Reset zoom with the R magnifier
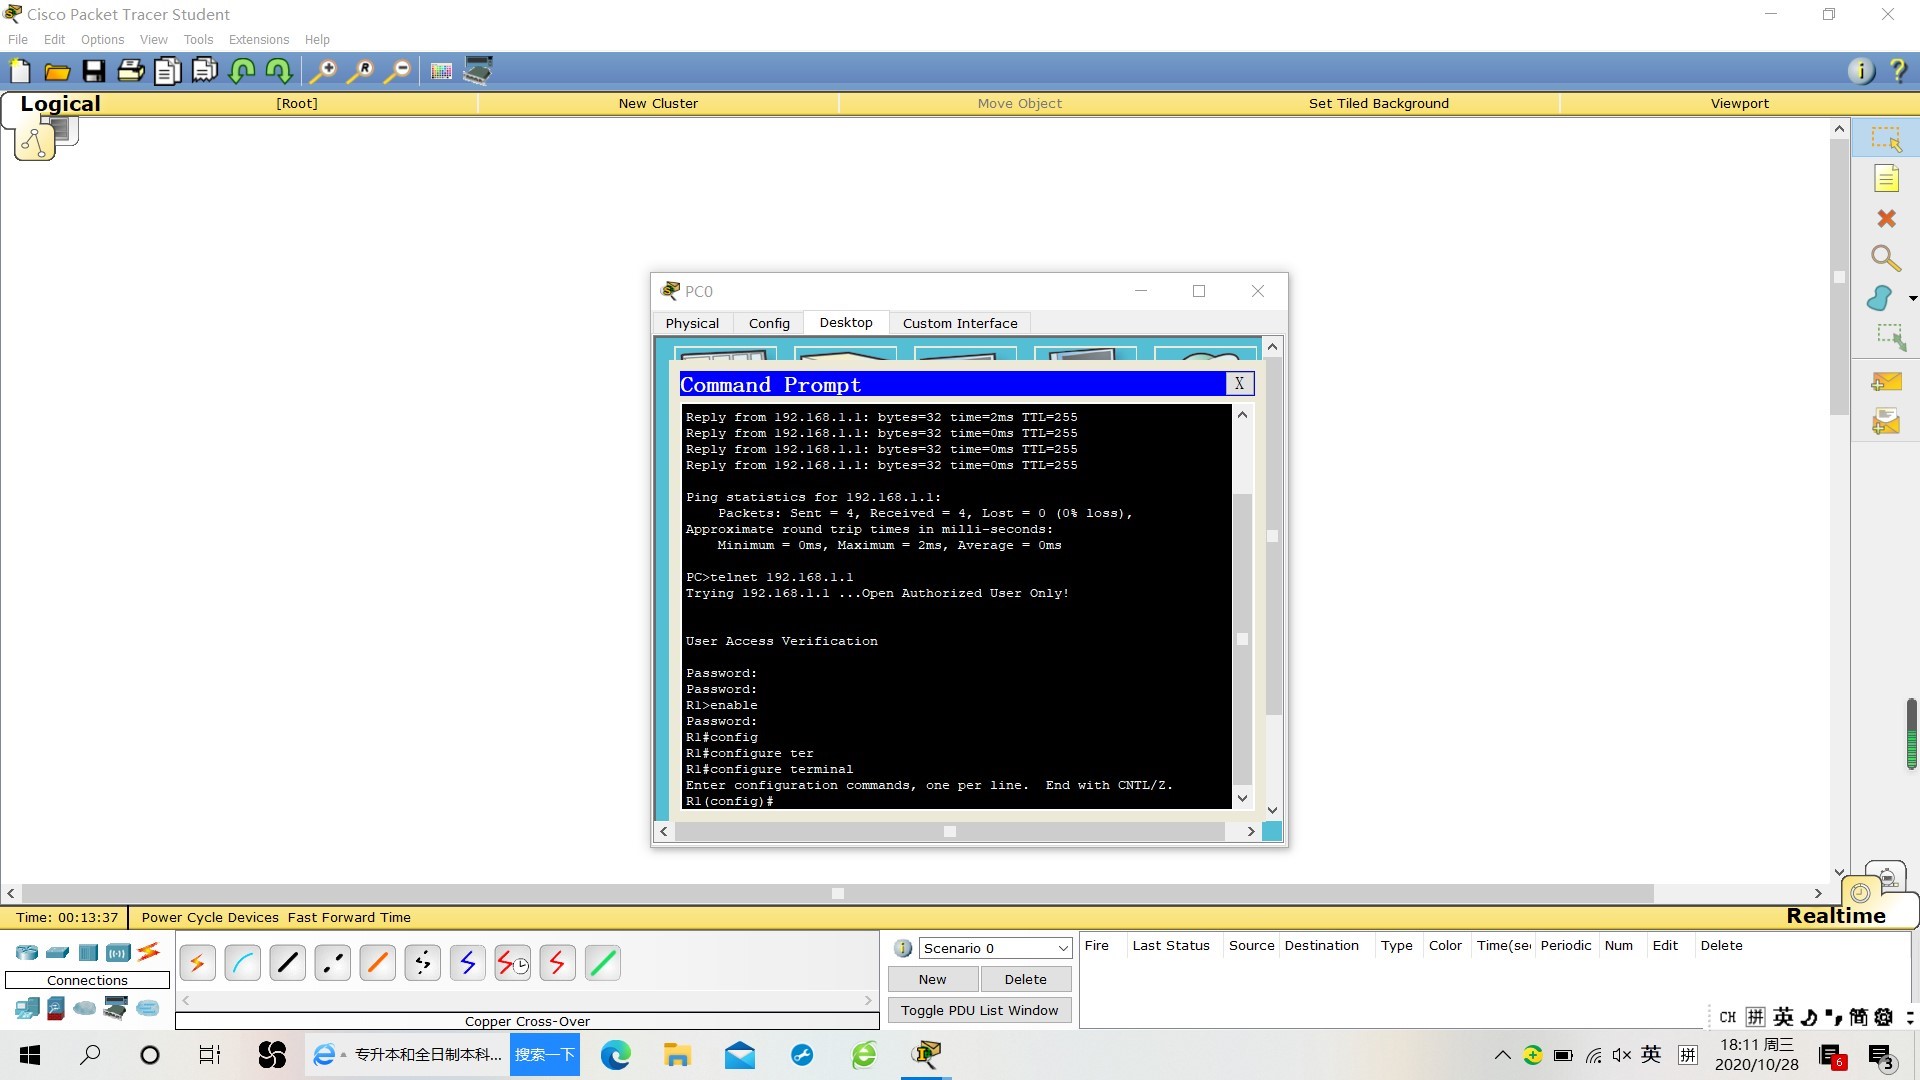Image resolution: width=1920 pixels, height=1080 pixels. (x=359, y=71)
